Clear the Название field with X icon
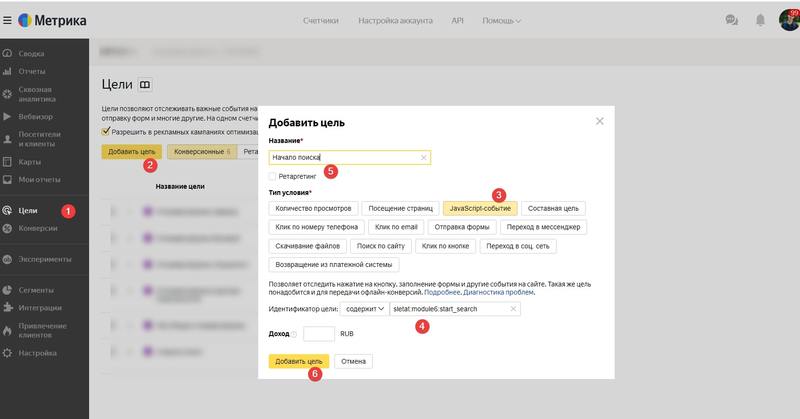 [423, 158]
